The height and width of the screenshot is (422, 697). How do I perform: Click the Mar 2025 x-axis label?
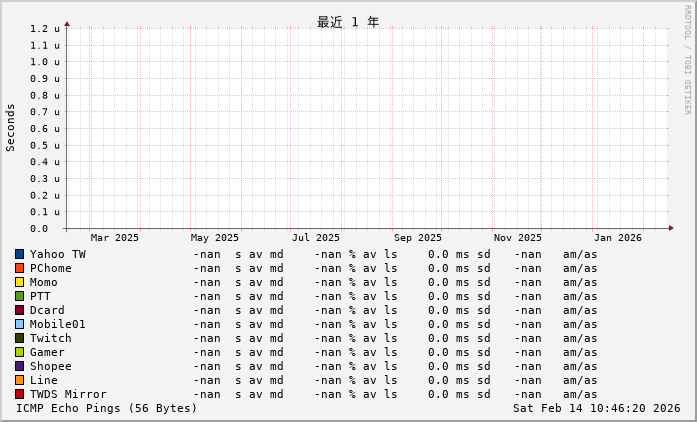(115, 238)
